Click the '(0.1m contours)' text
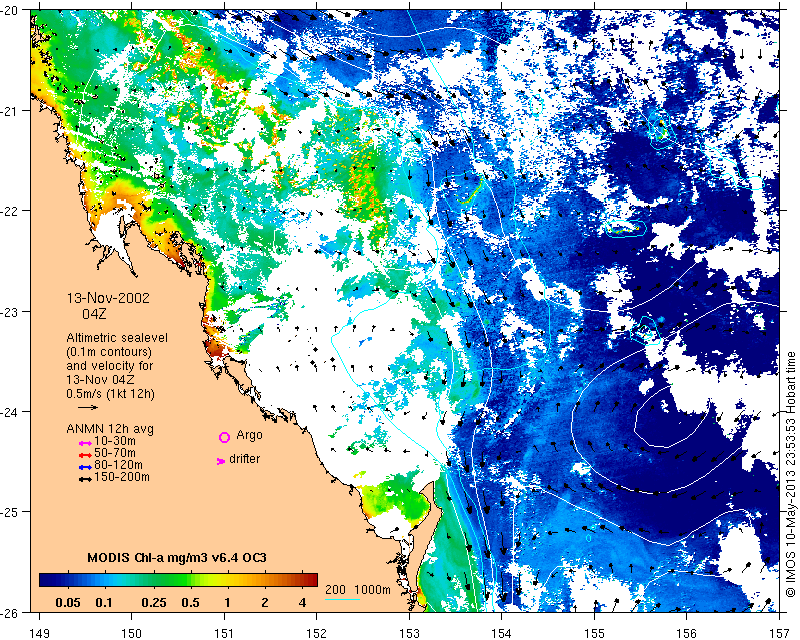This screenshot has height=640, width=800. (109, 352)
